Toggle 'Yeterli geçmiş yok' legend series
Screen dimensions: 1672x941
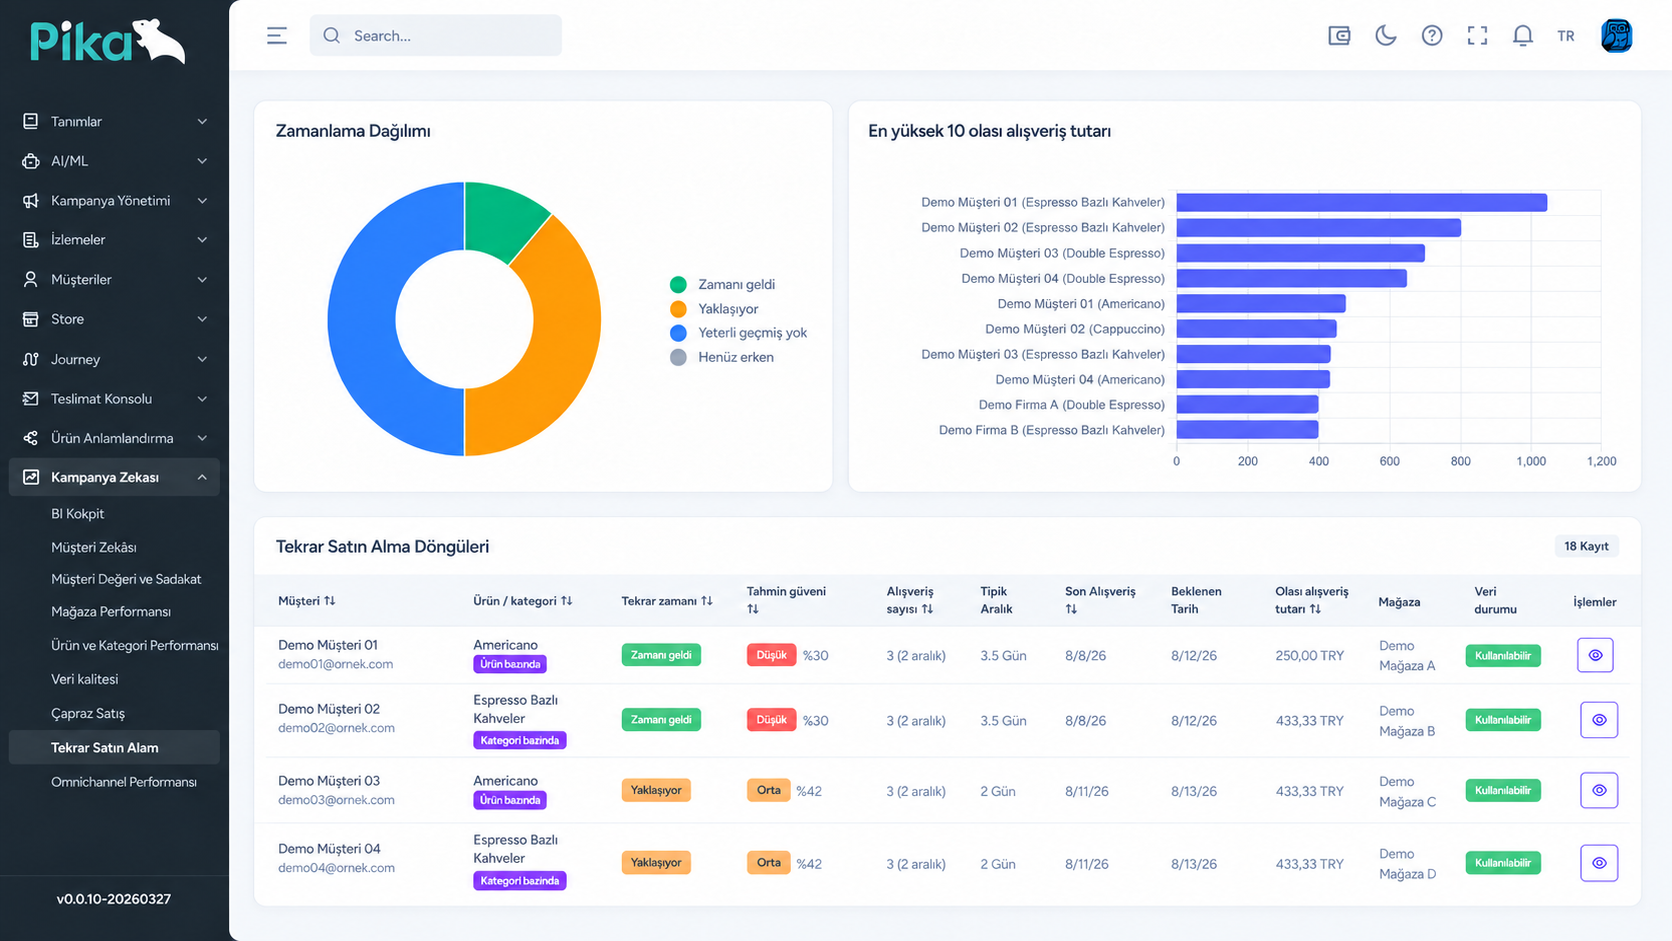(738, 333)
